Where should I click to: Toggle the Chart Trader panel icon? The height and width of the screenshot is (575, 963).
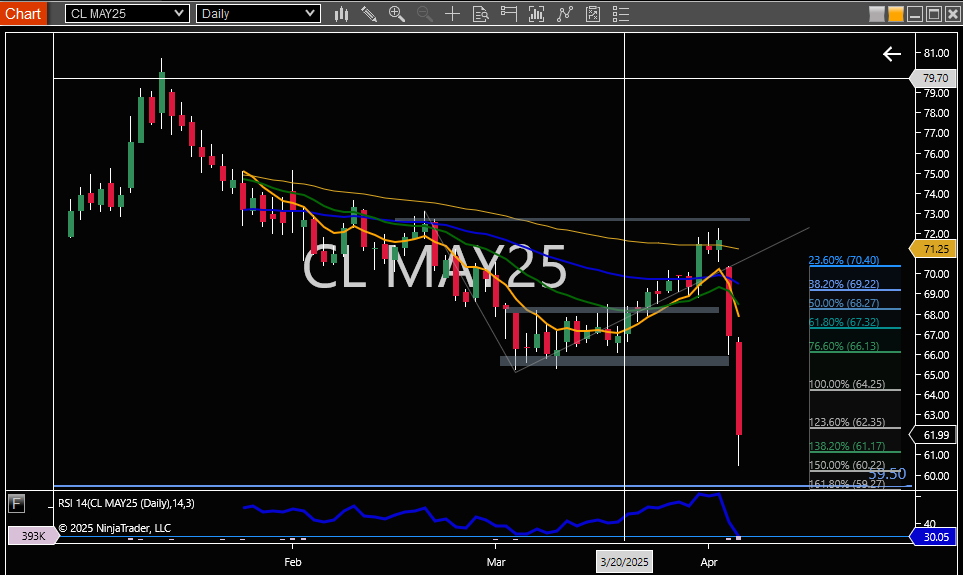click(509, 14)
